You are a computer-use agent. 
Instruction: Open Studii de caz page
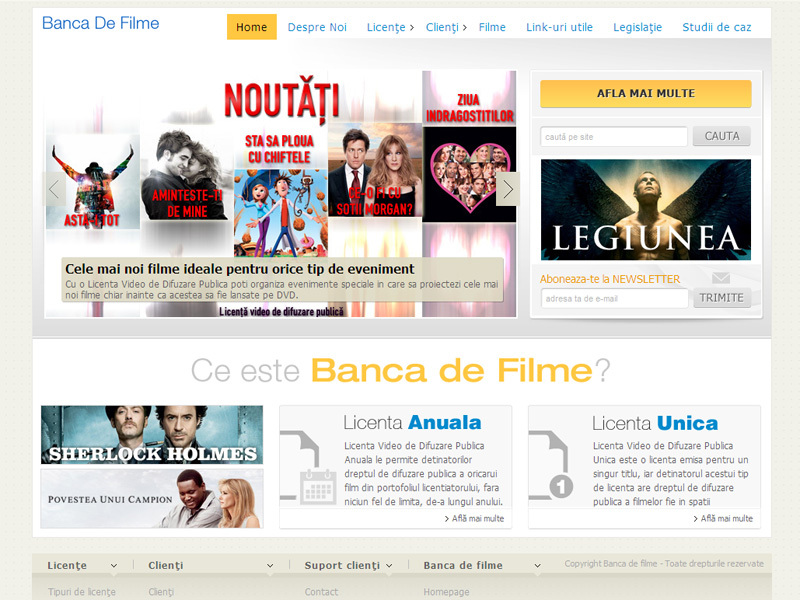tap(716, 27)
